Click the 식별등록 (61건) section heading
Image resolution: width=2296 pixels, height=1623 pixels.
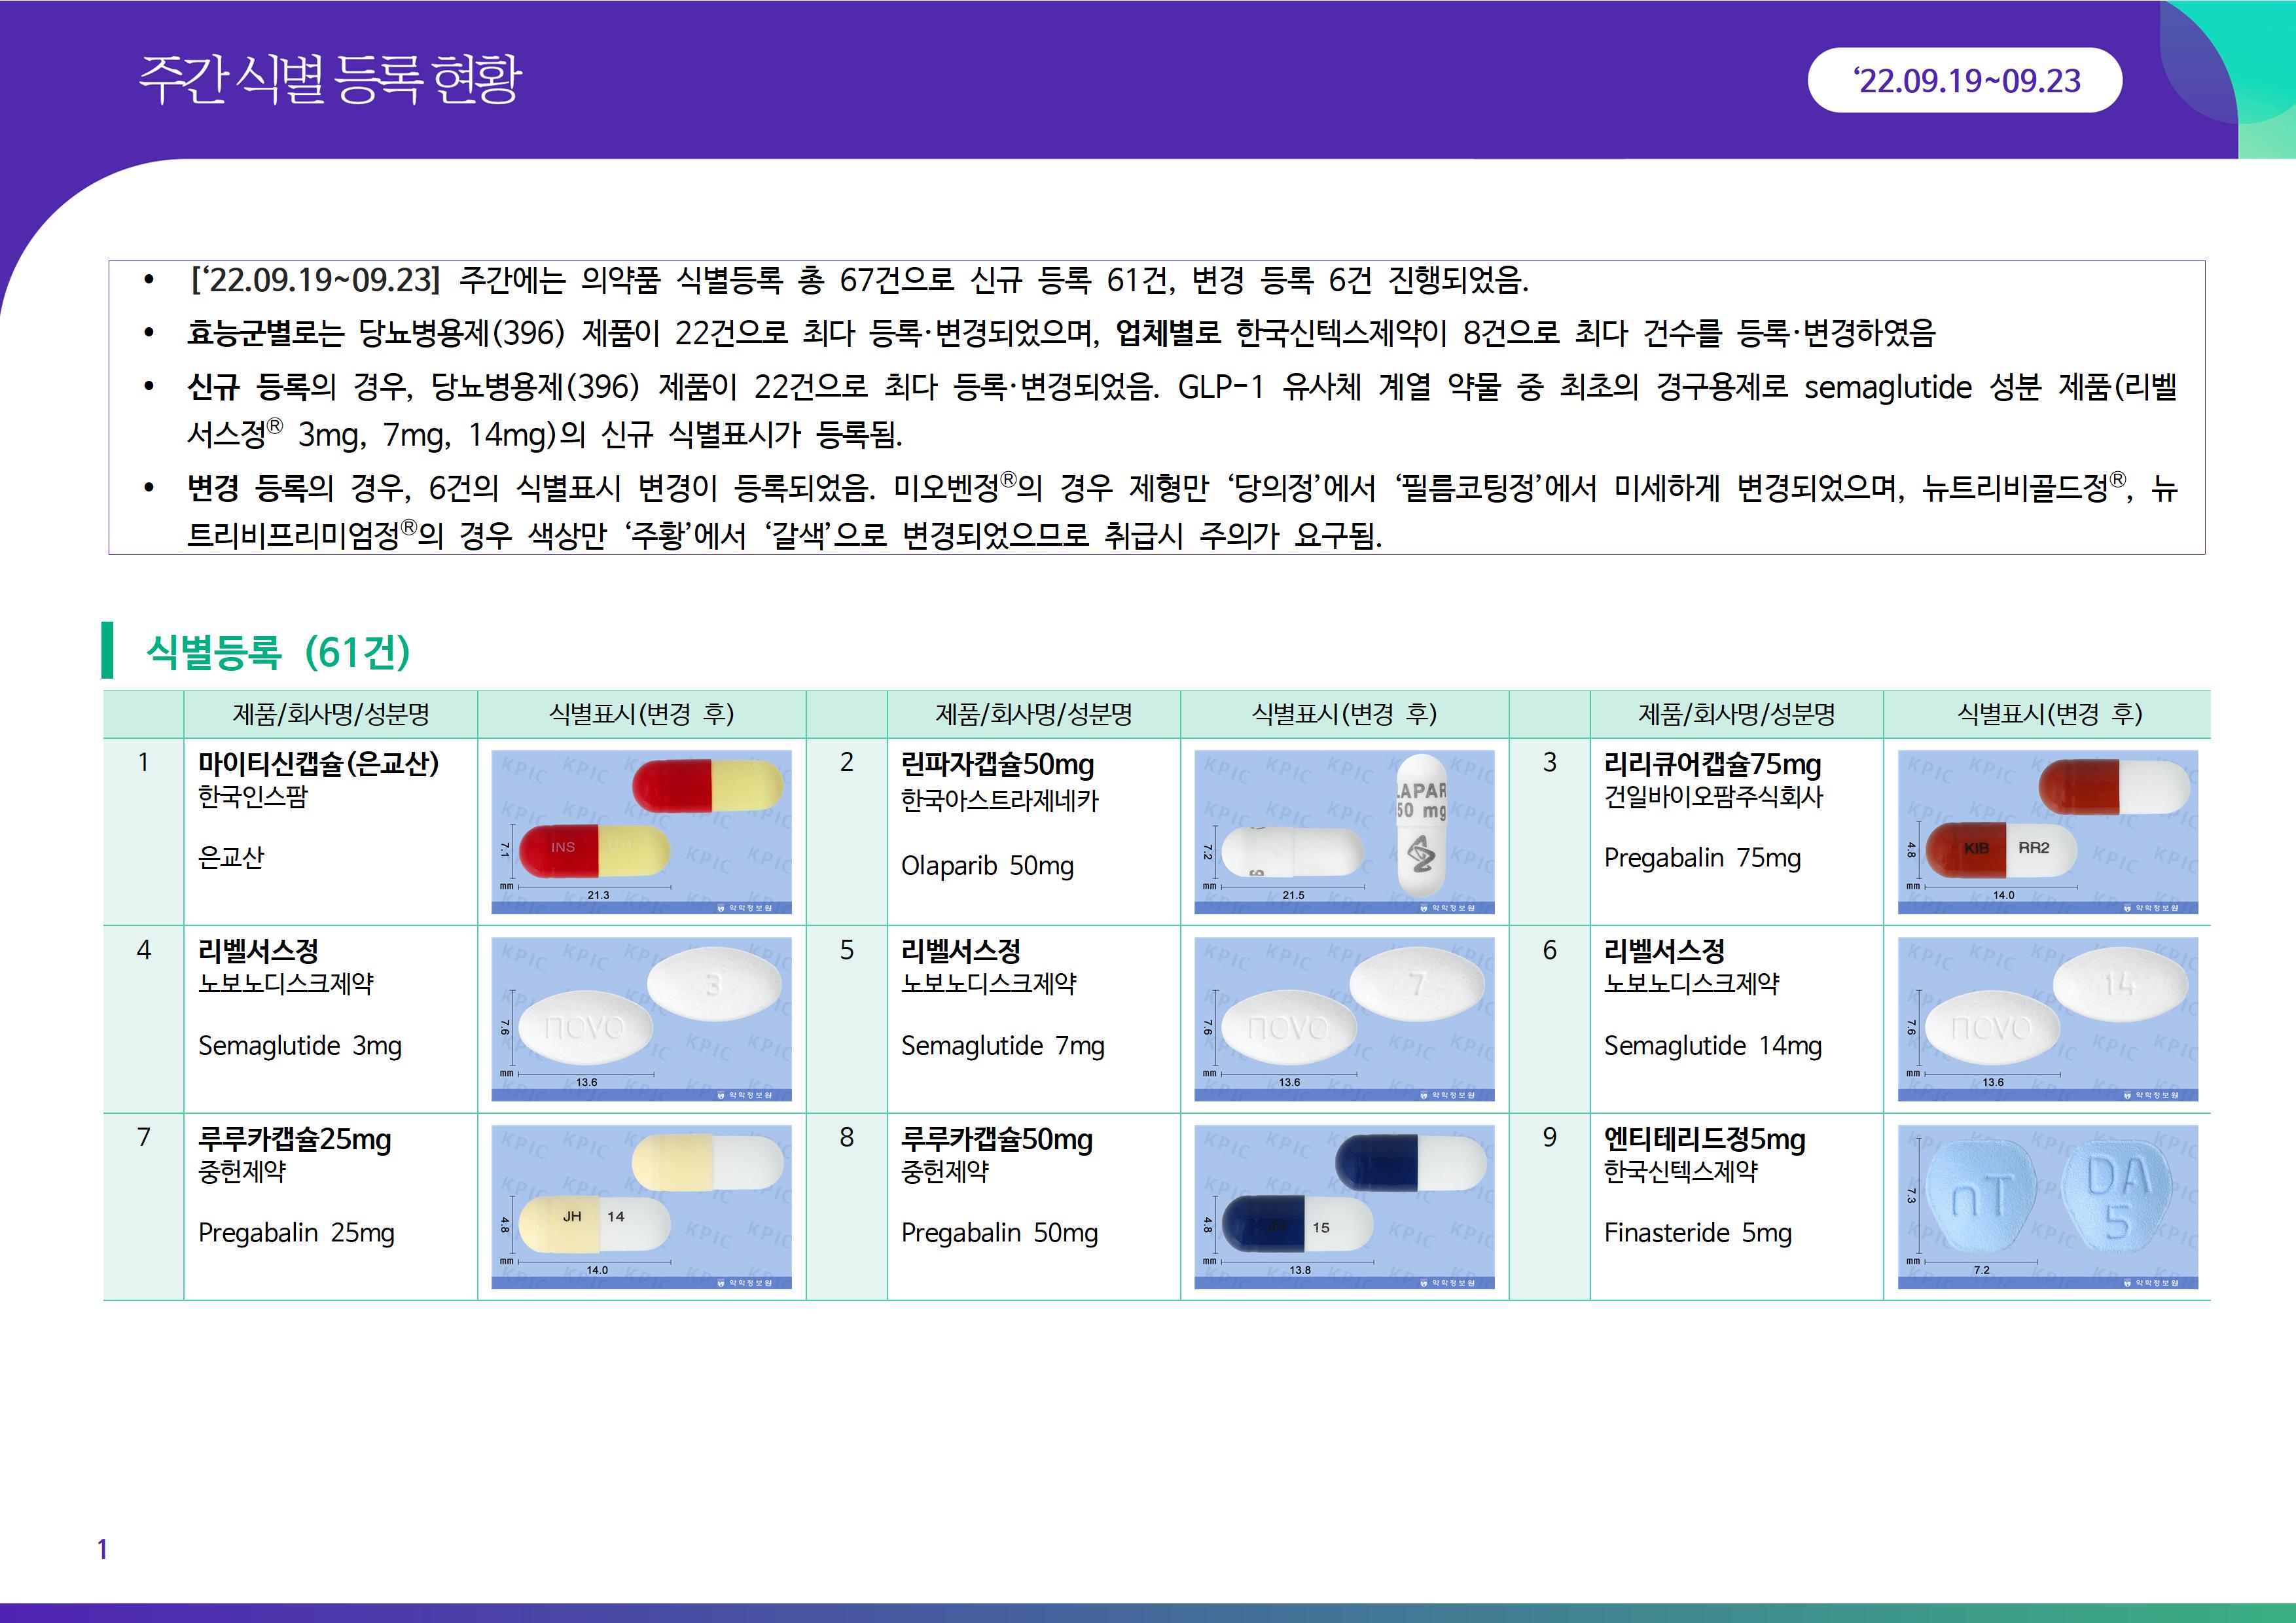click(x=278, y=652)
